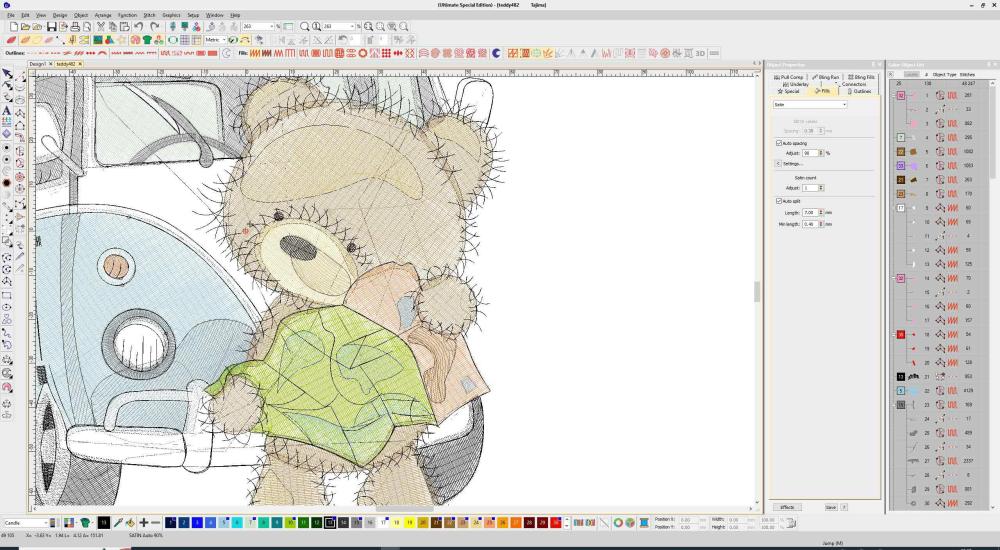Select black color swatch 13
1000x550 pixels.
pos(330,523)
